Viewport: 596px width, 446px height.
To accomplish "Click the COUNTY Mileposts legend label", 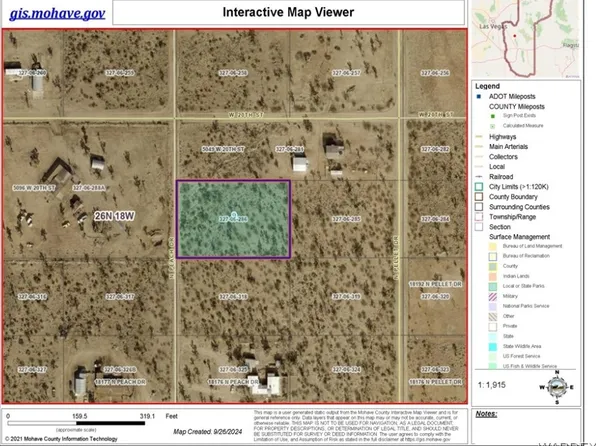I will click(x=517, y=106).
